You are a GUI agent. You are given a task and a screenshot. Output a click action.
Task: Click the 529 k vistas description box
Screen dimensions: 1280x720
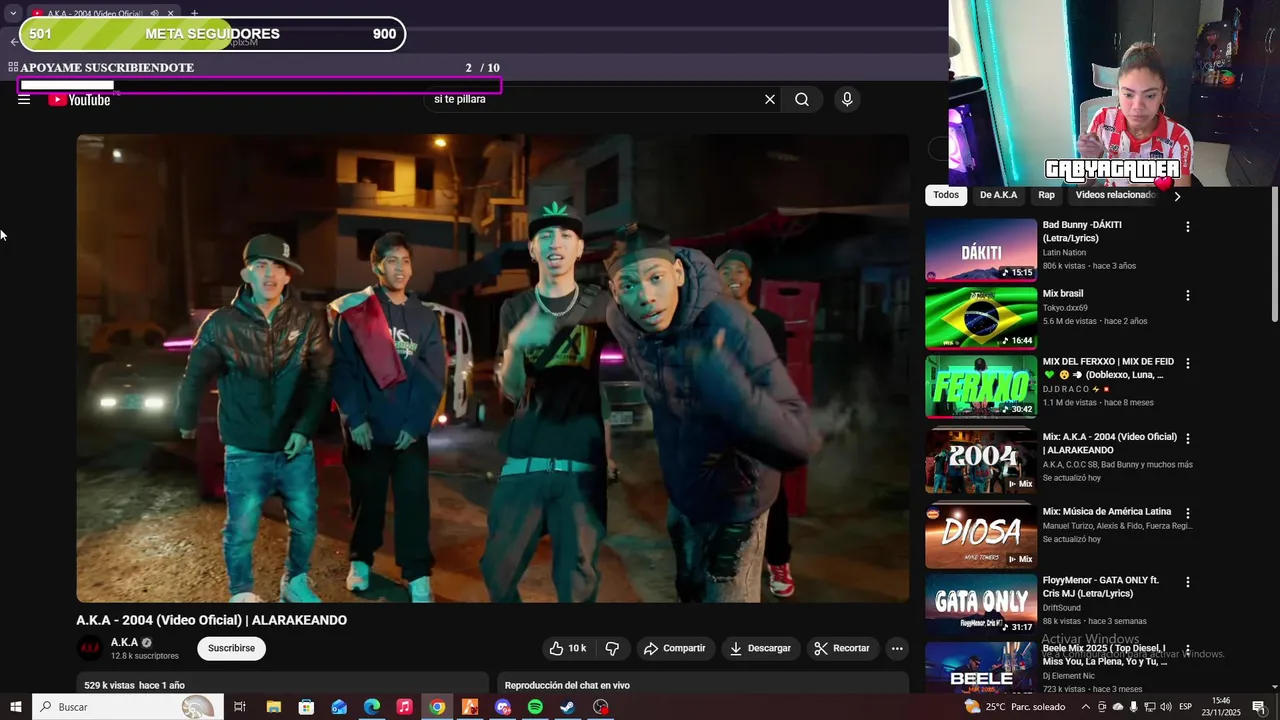283,684
